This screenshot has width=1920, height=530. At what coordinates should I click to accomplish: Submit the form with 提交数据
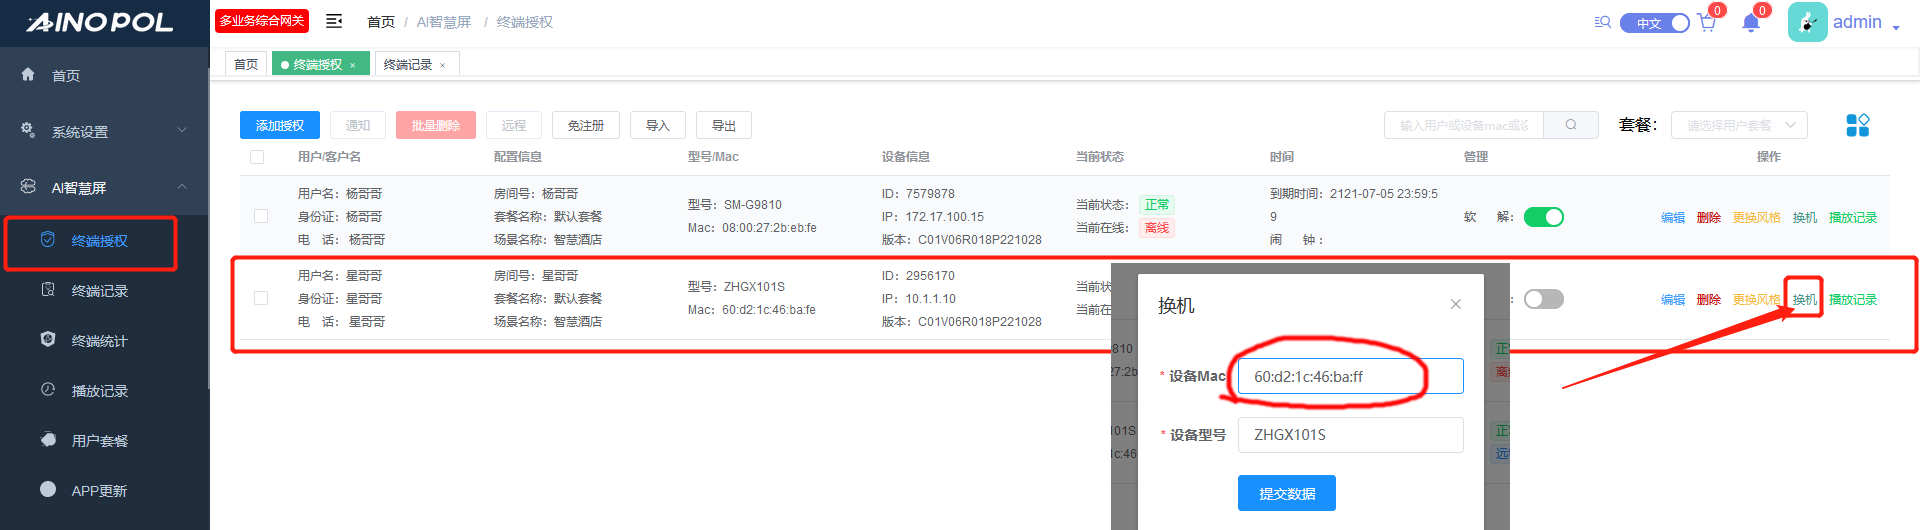pos(1286,493)
